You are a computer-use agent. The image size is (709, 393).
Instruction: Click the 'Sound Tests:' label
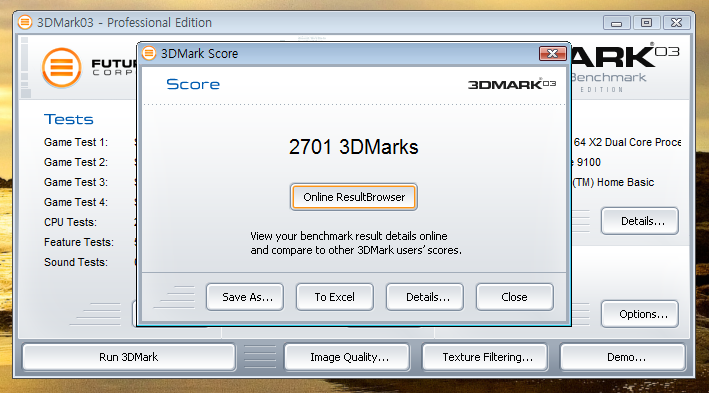click(x=76, y=262)
